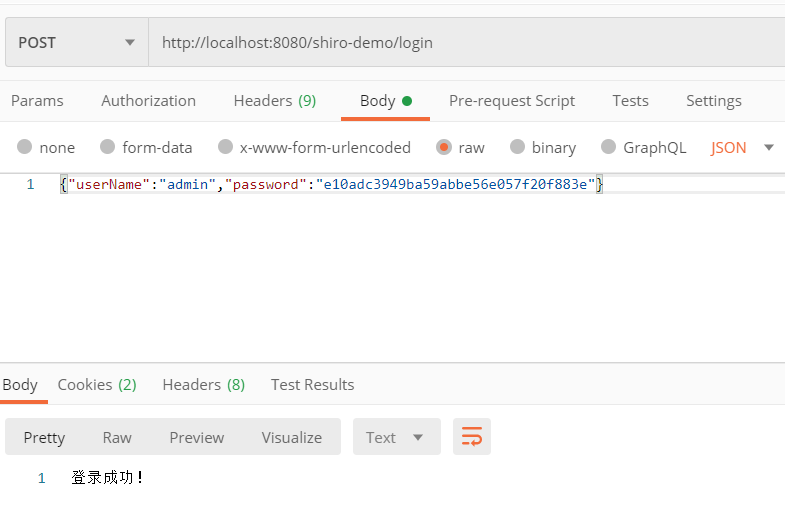The height and width of the screenshot is (512, 785).
Task: Open the Pre-request Script tab
Action: (x=511, y=100)
